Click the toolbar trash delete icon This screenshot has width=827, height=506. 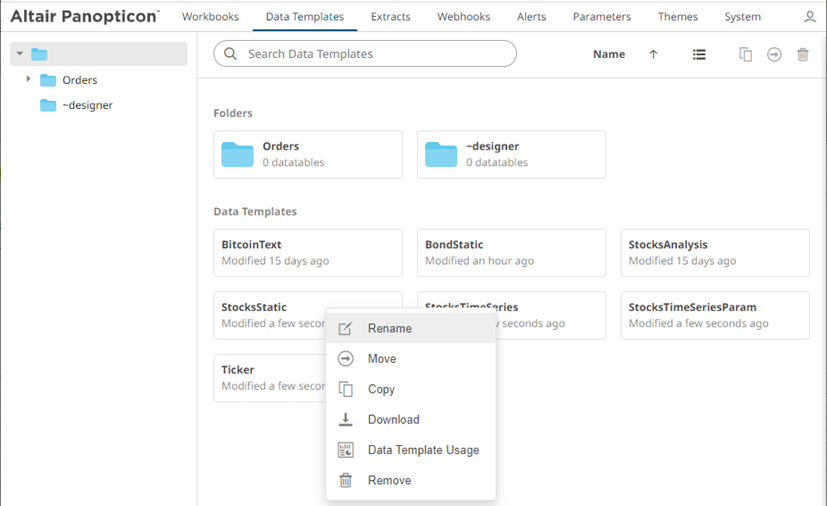coord(802,55)
